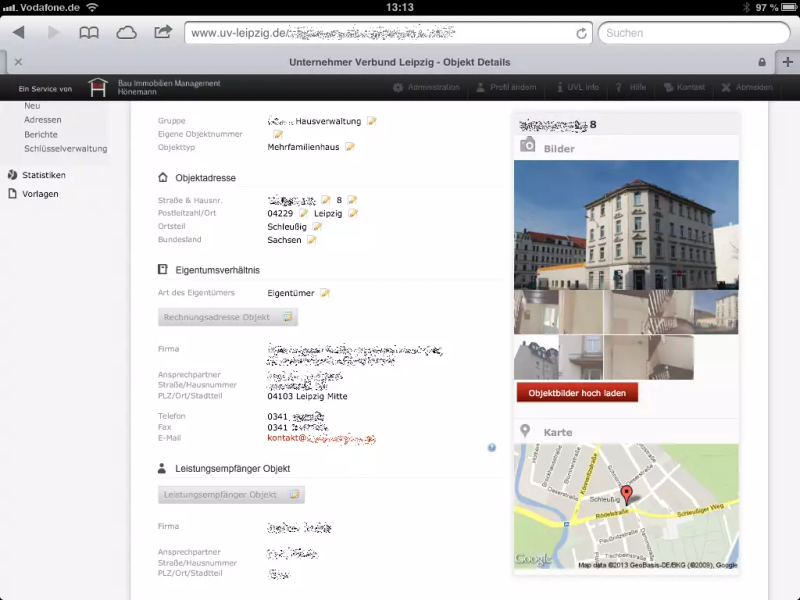Open small building exterior thumbnail at right

[x=716, y=312]
